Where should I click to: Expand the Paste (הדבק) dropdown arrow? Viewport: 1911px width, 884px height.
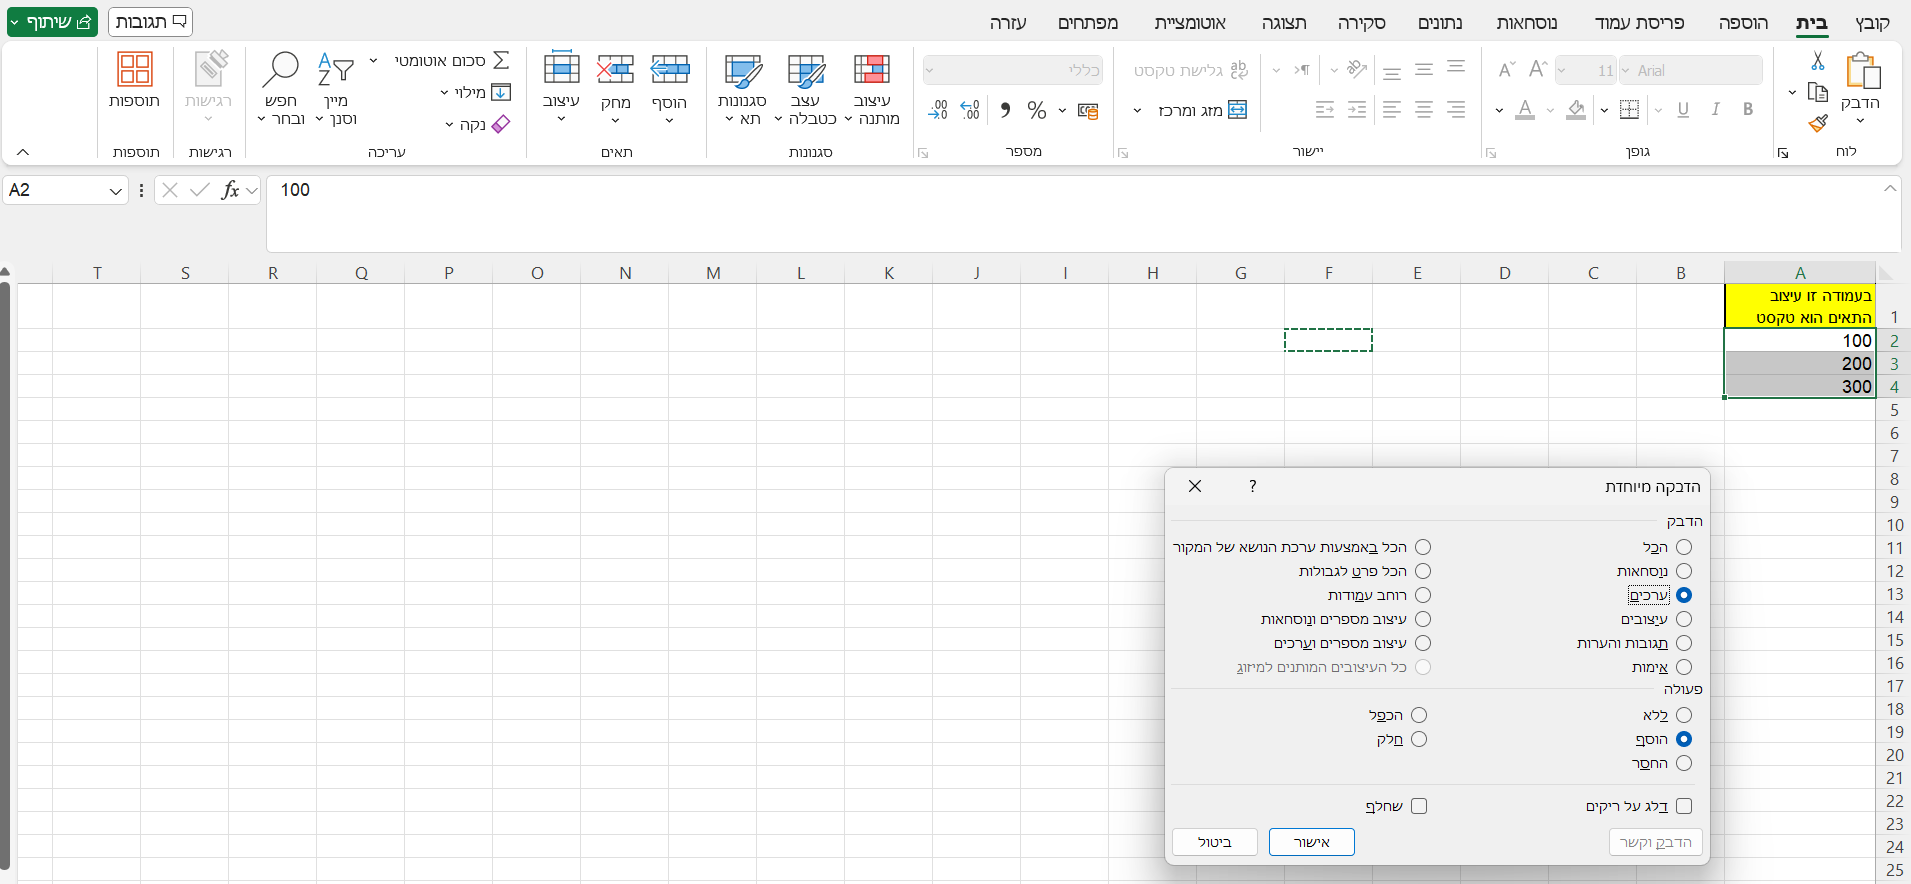click(1860, 121)
